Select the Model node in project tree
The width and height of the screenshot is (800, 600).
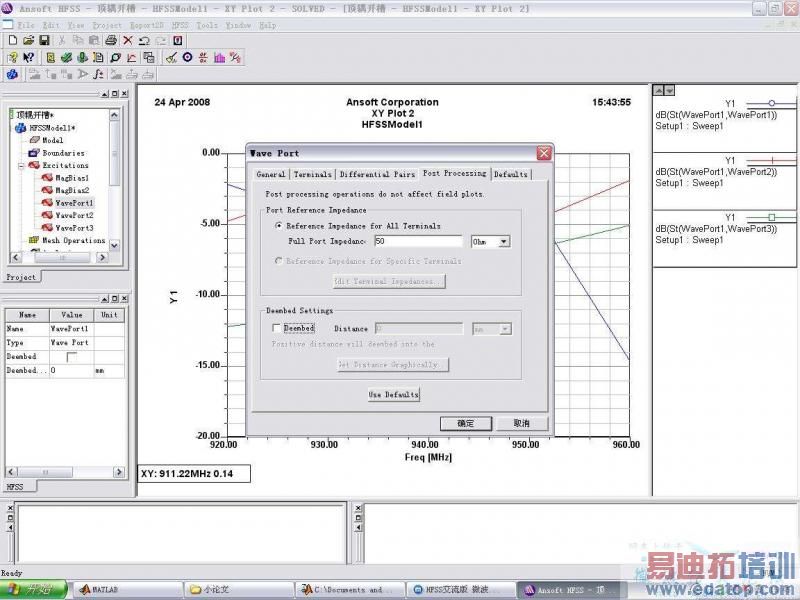click(x=47, y=140)
